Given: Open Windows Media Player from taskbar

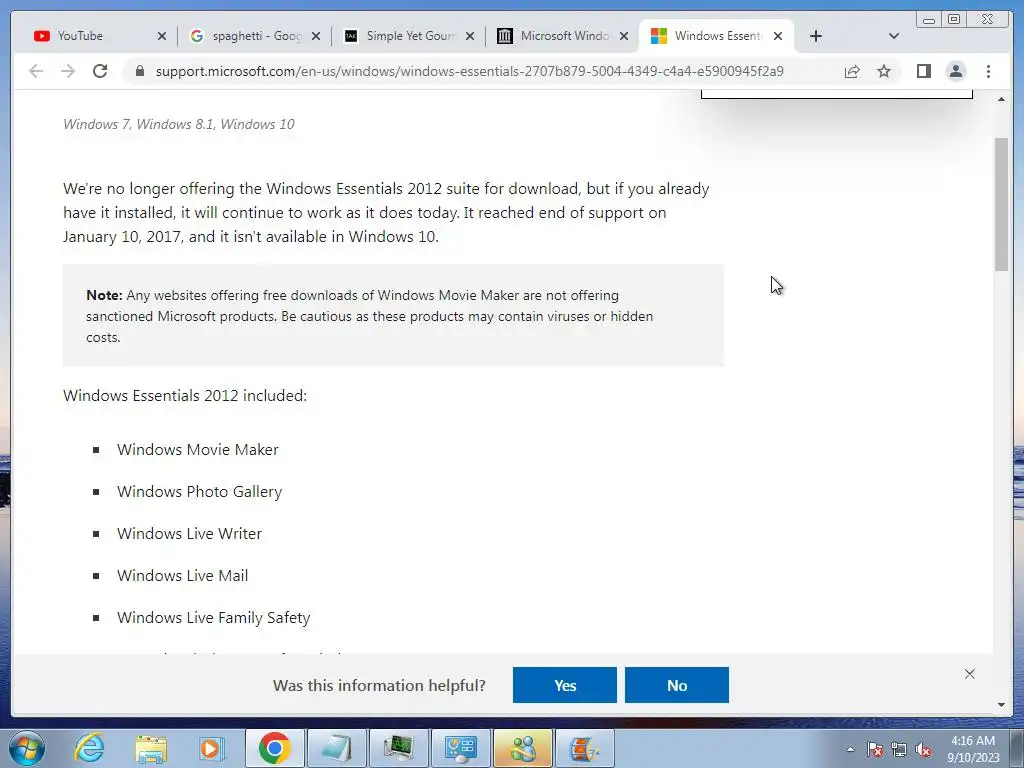Looking at the screenshot, I should 212,748.
